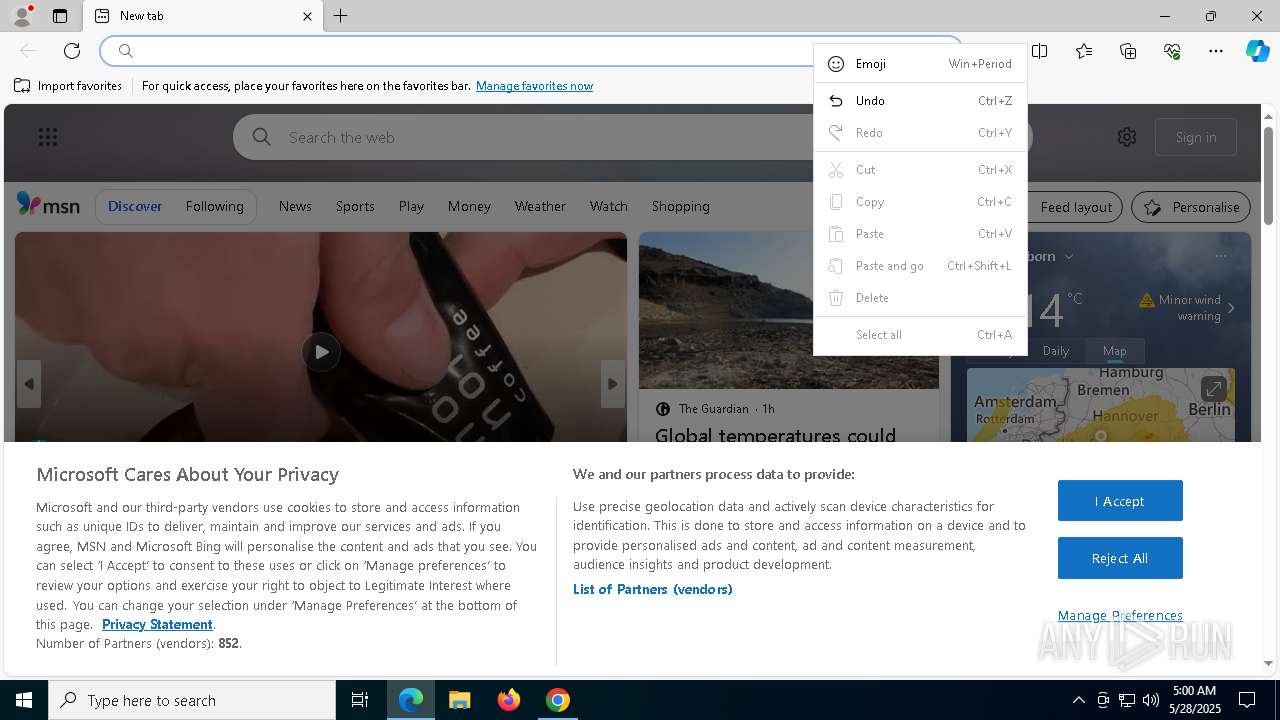Open the Money category
1280x720 pixels.
pos(469,206)
